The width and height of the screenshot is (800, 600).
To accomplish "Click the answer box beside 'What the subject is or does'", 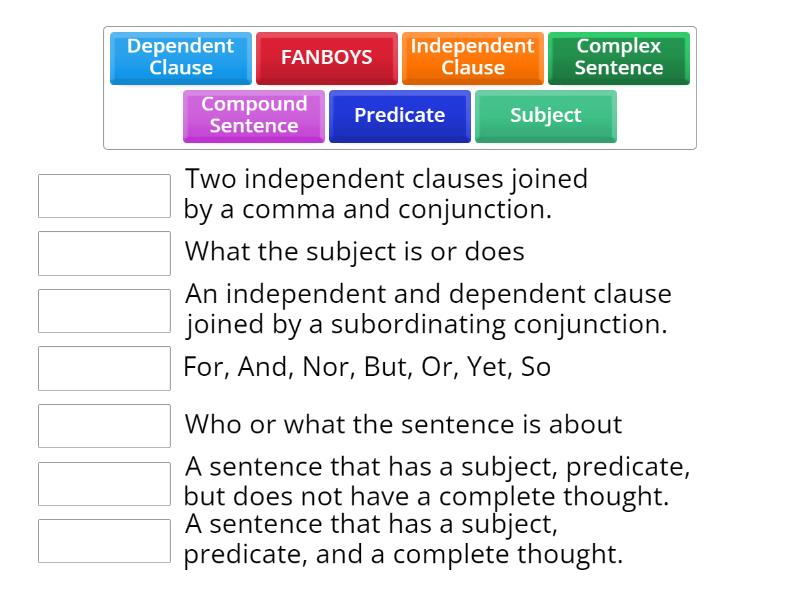I will click(x=104, y=253).
